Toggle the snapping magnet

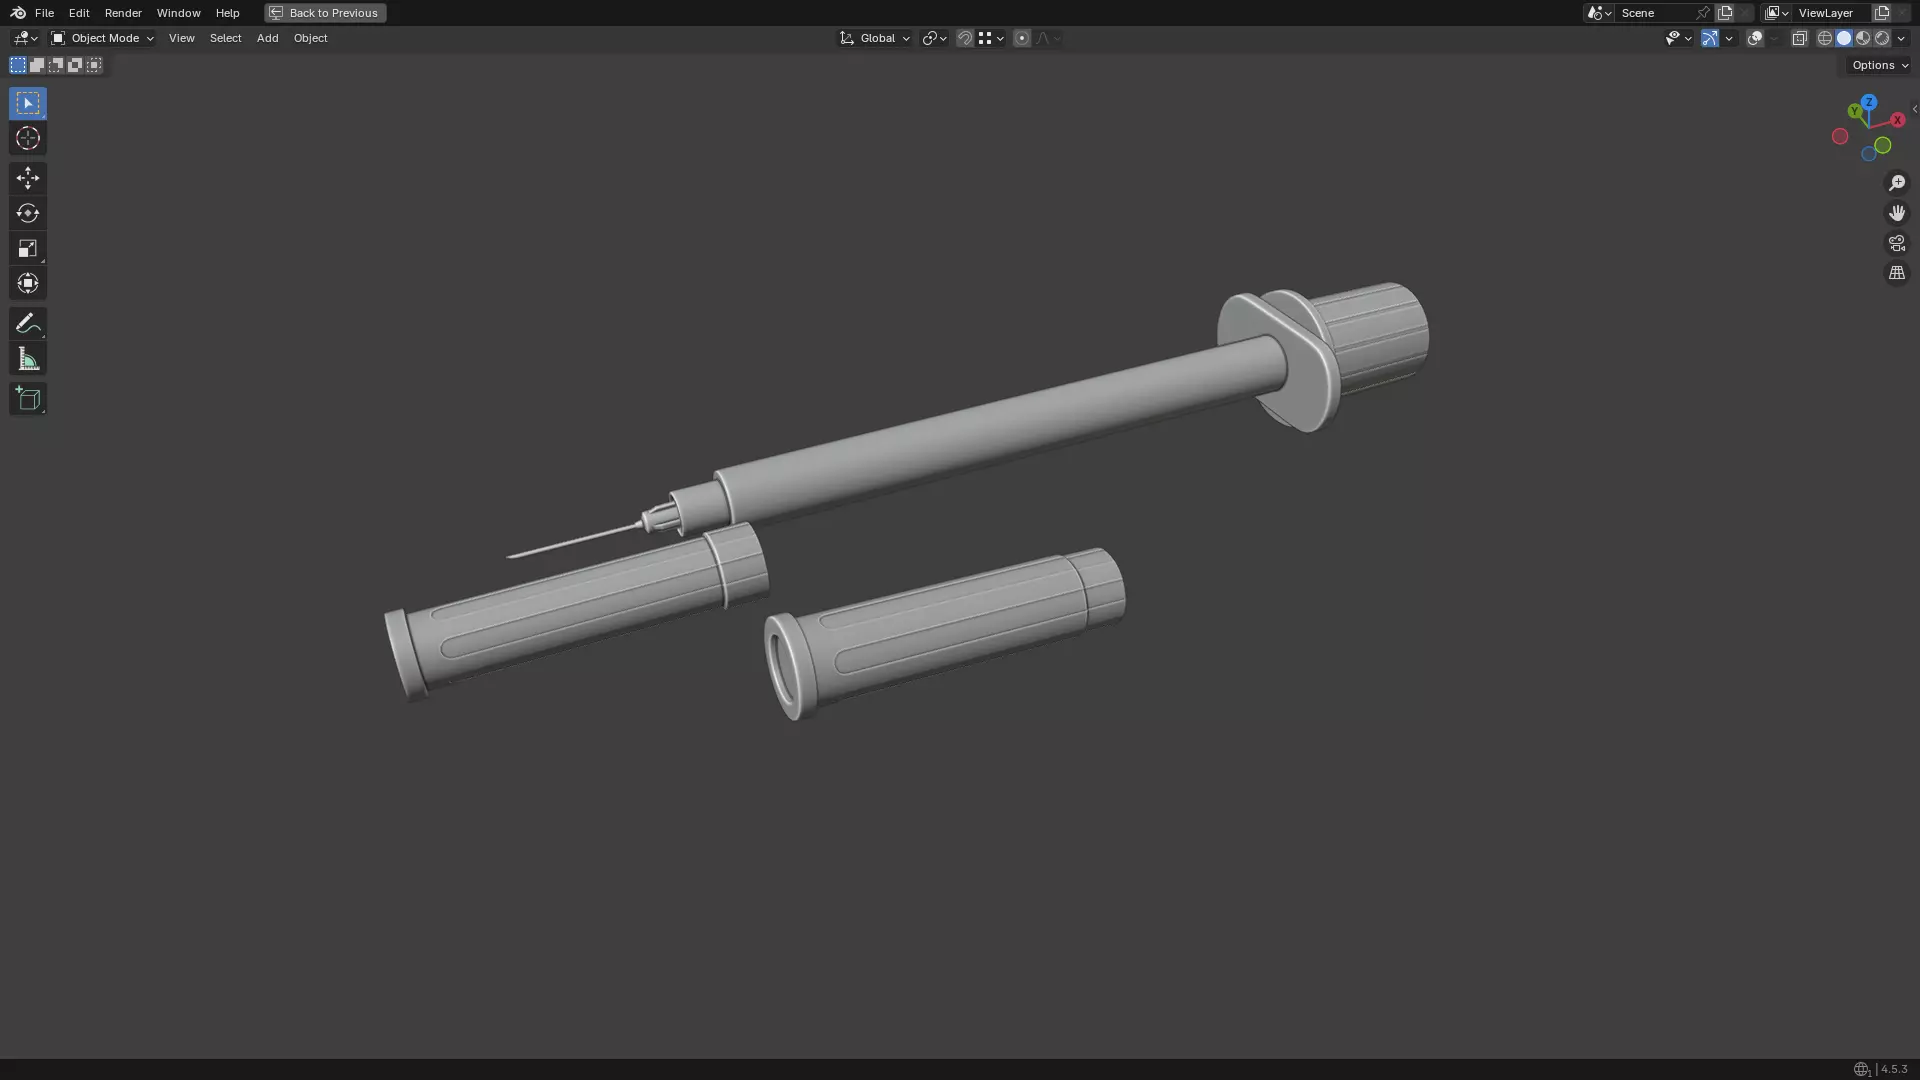click(965, 38)
